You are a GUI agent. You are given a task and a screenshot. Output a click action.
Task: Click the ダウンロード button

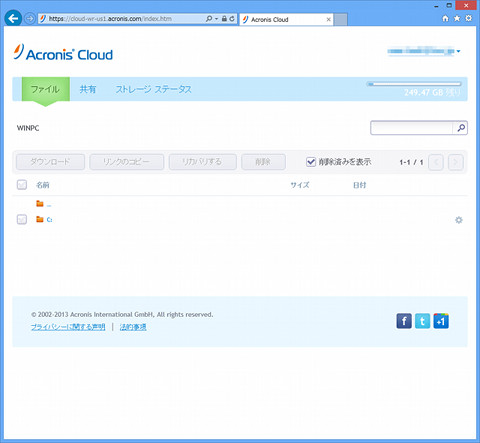tap(50, 162)
